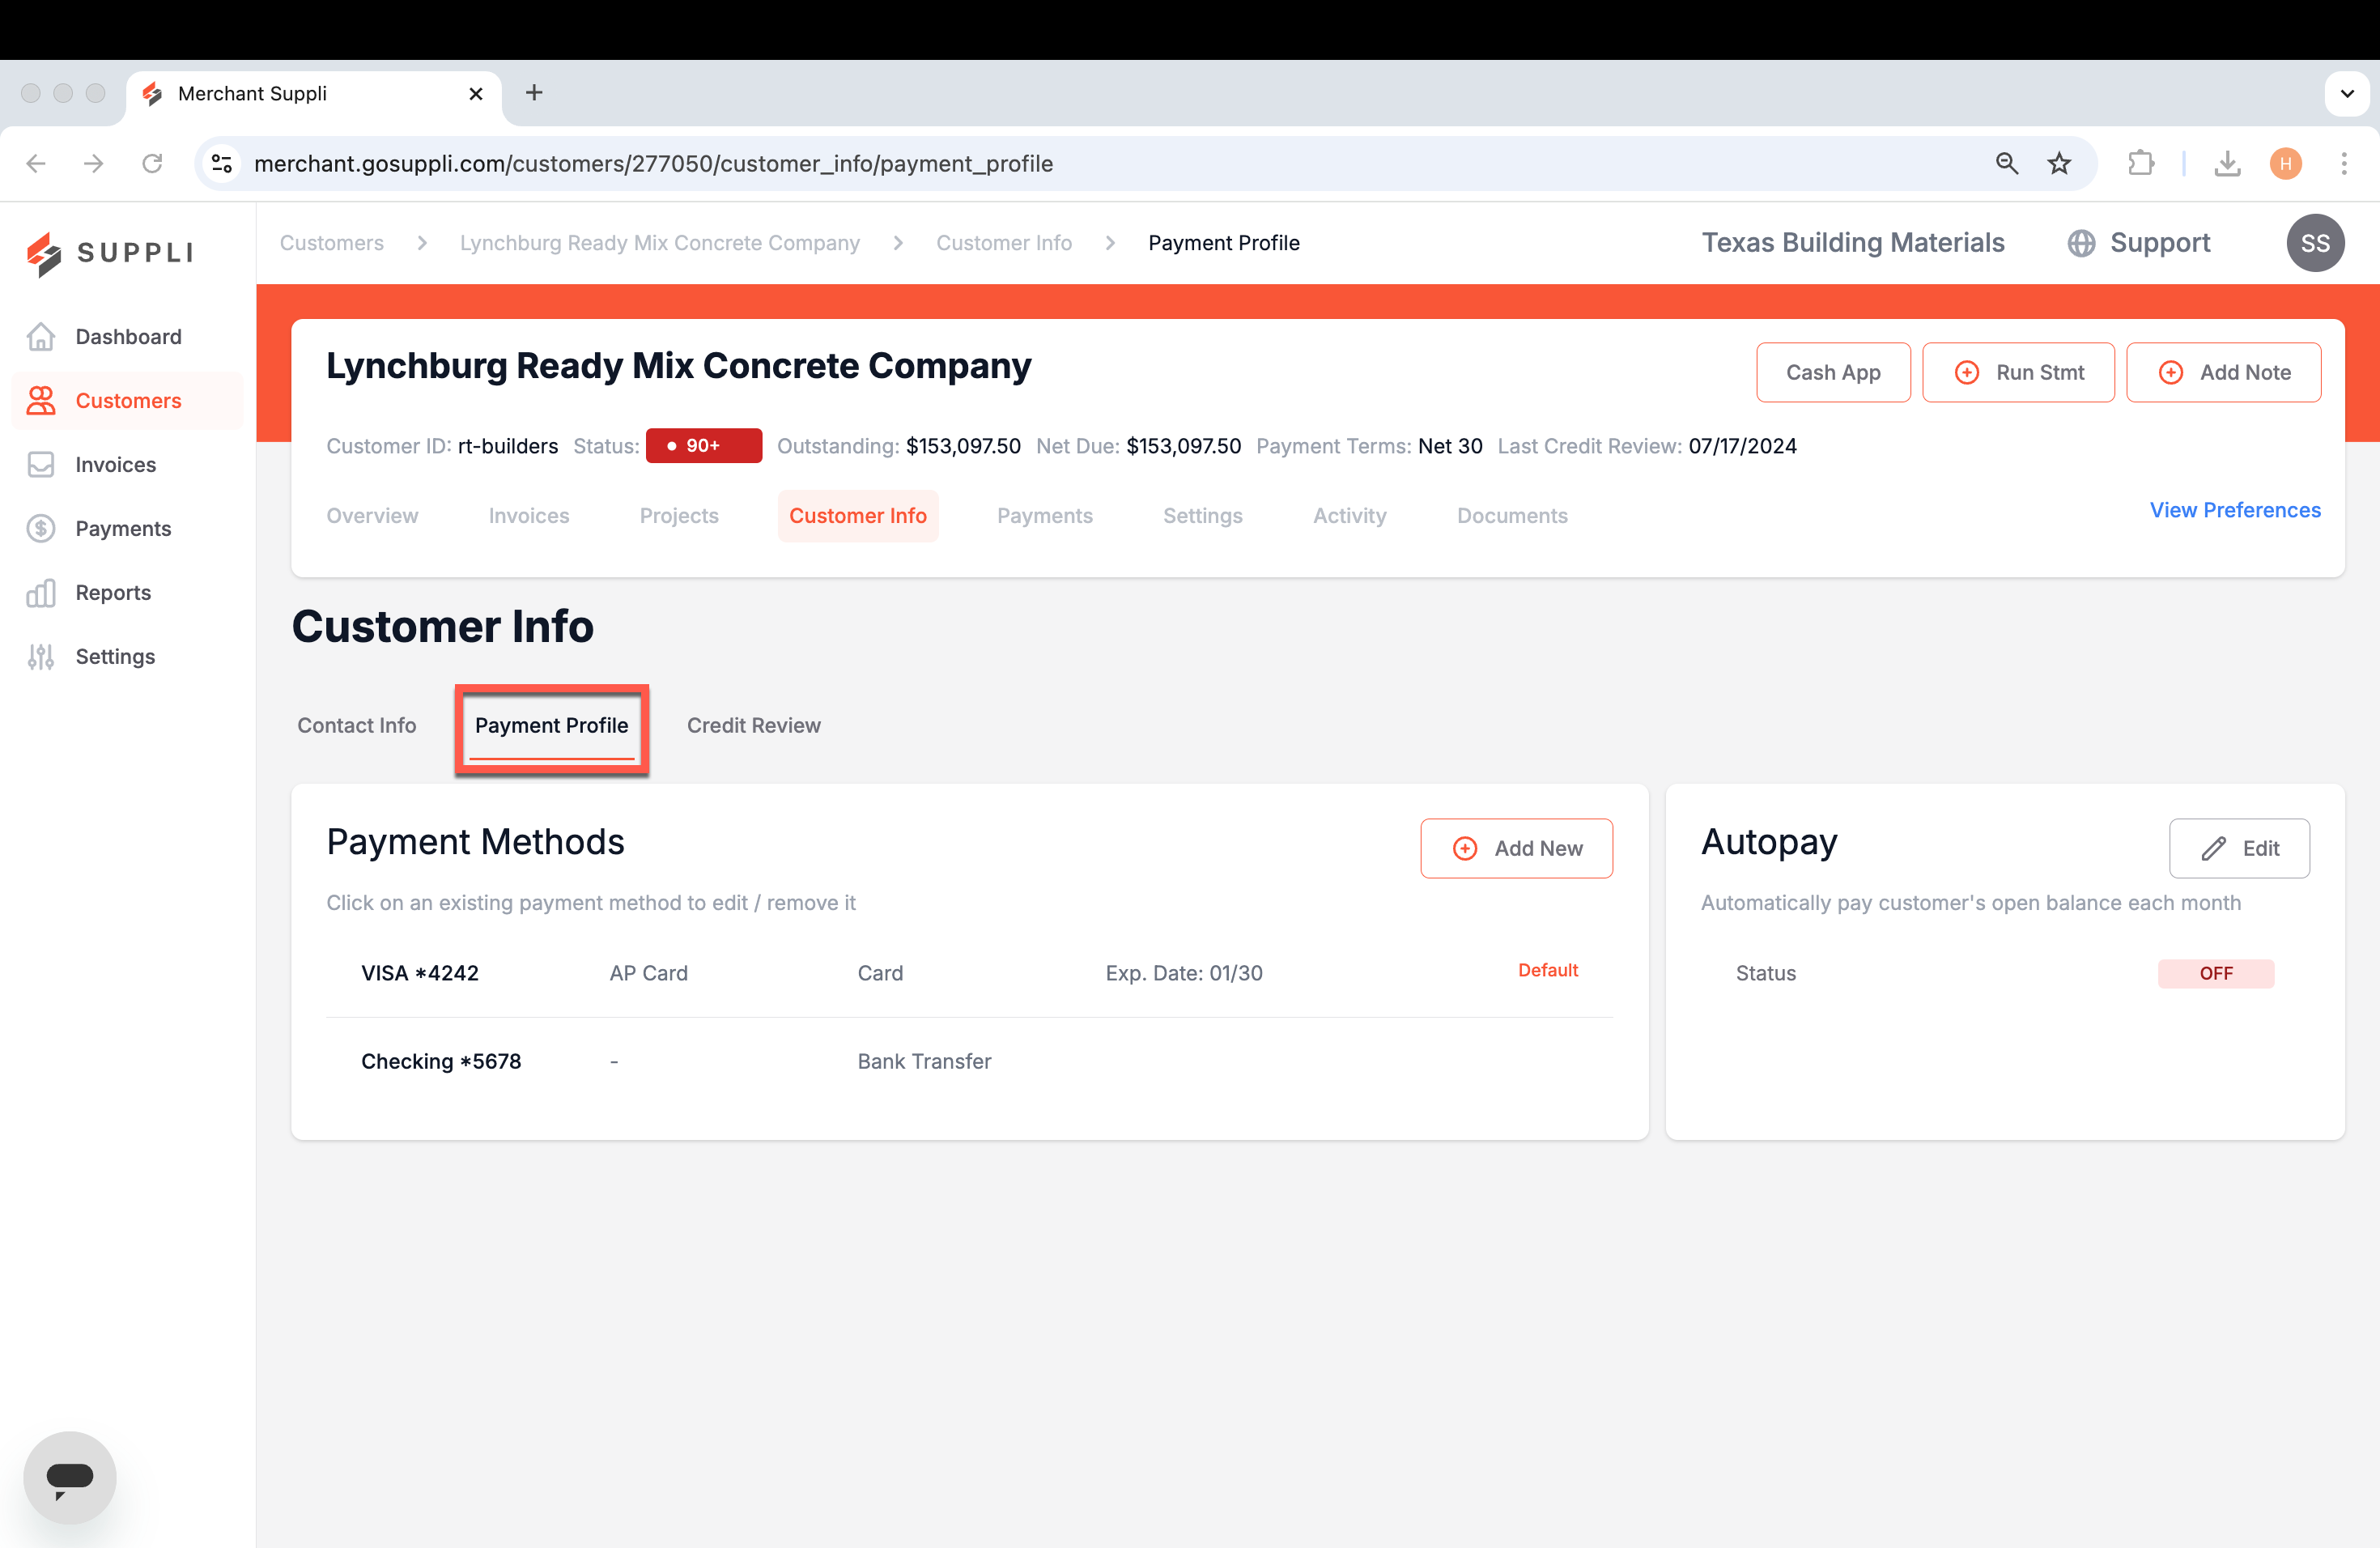This screenshot has height=1548, width=2380.
Task: Switch to the Credit Review tab
Action: [x=753, y=725]
